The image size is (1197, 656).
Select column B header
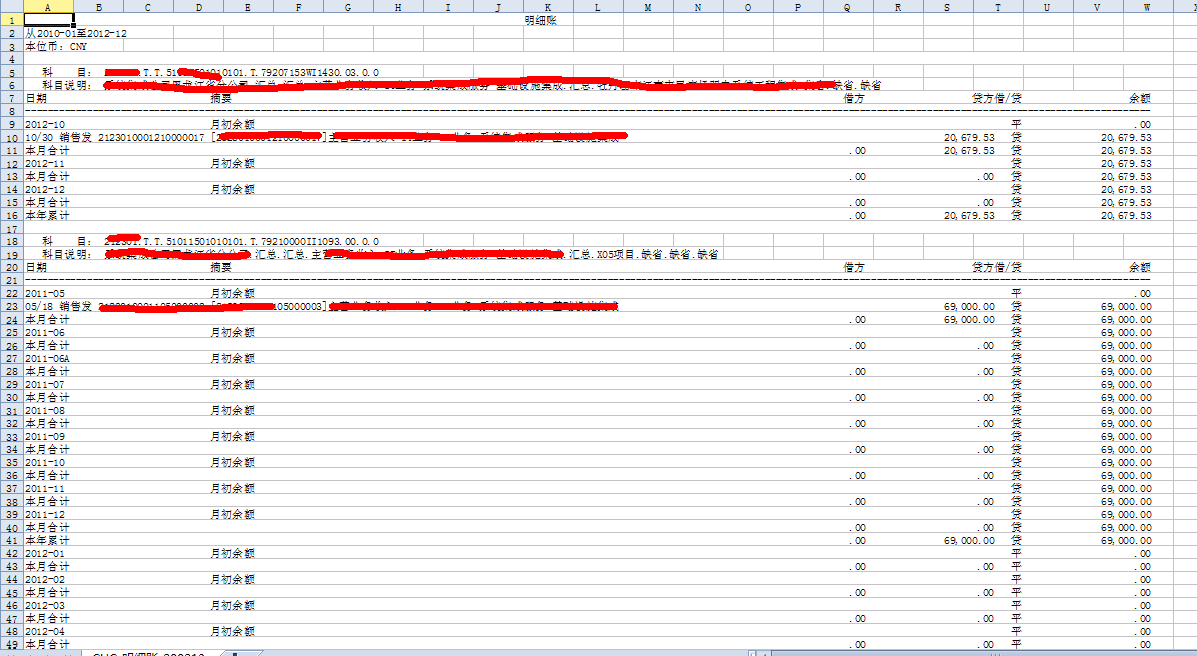pos(98,7)
